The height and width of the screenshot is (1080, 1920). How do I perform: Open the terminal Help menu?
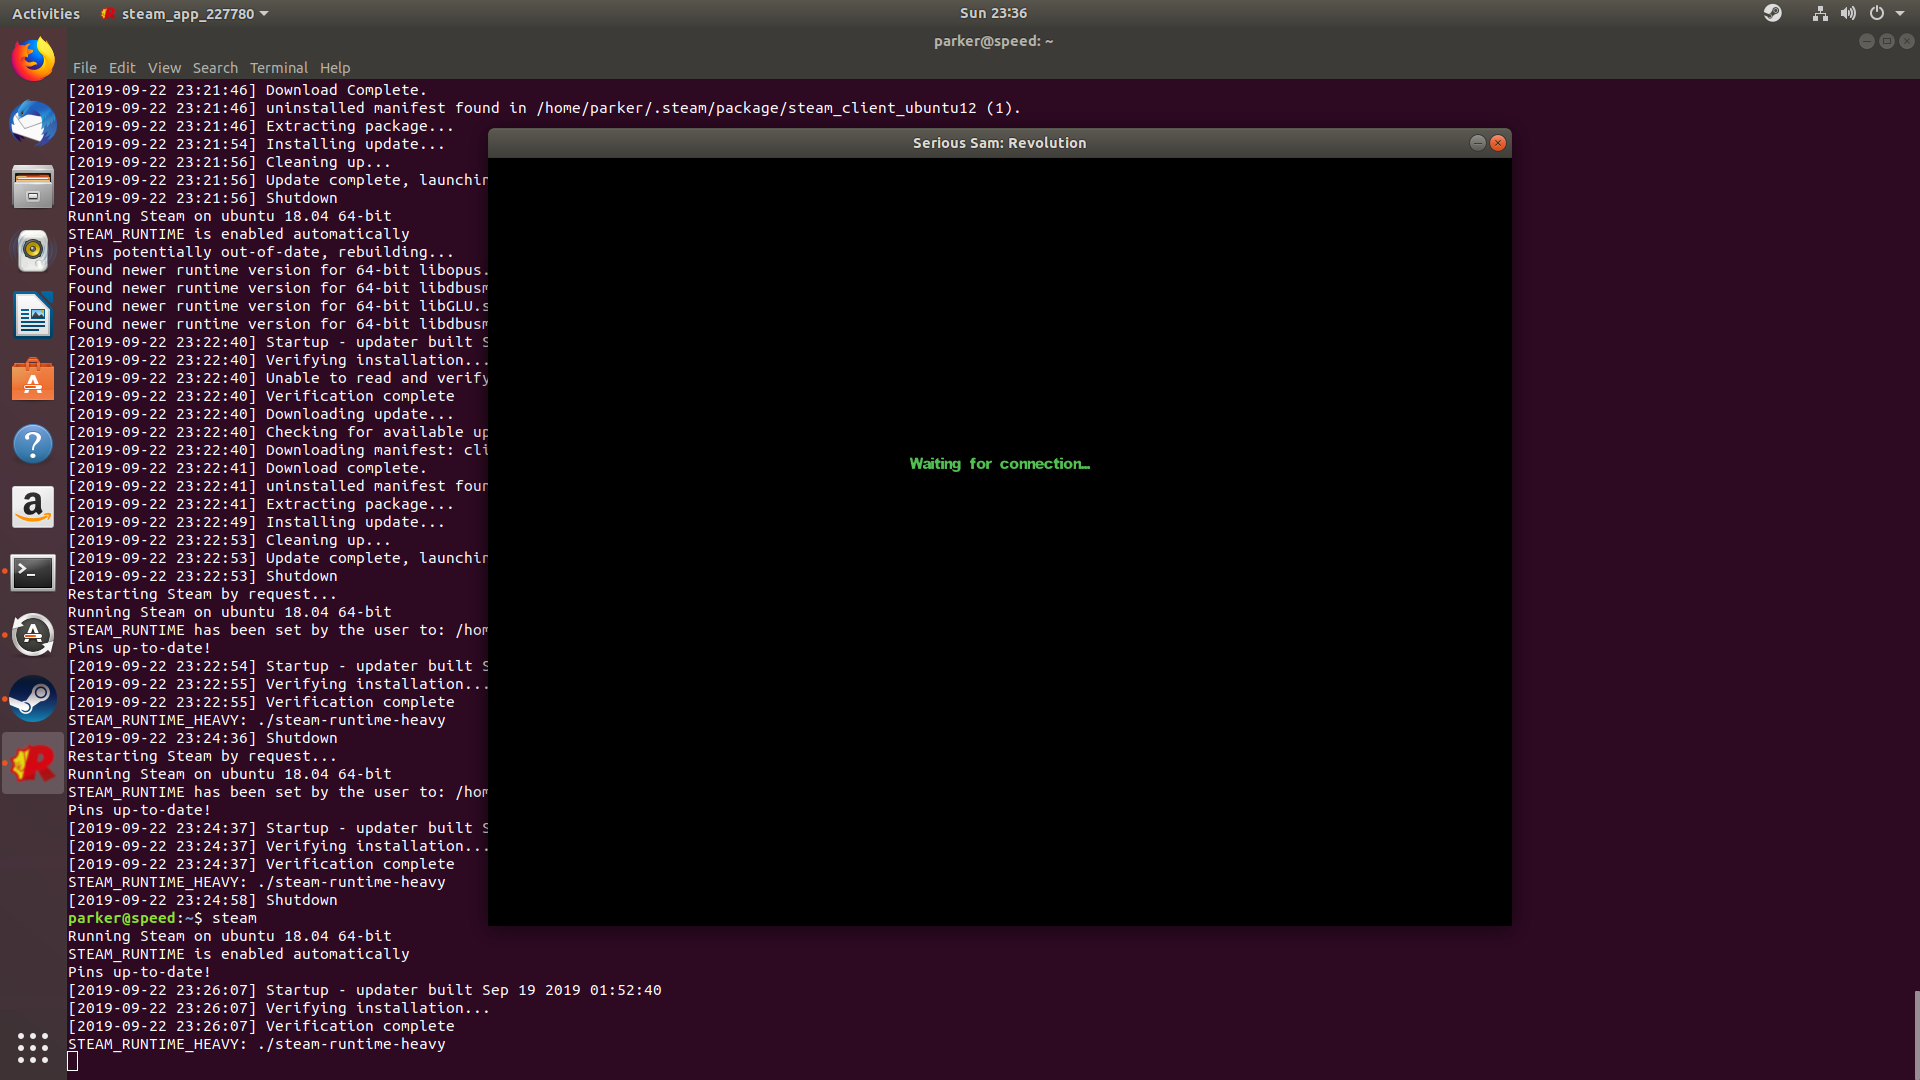click(x=335, y=68)
